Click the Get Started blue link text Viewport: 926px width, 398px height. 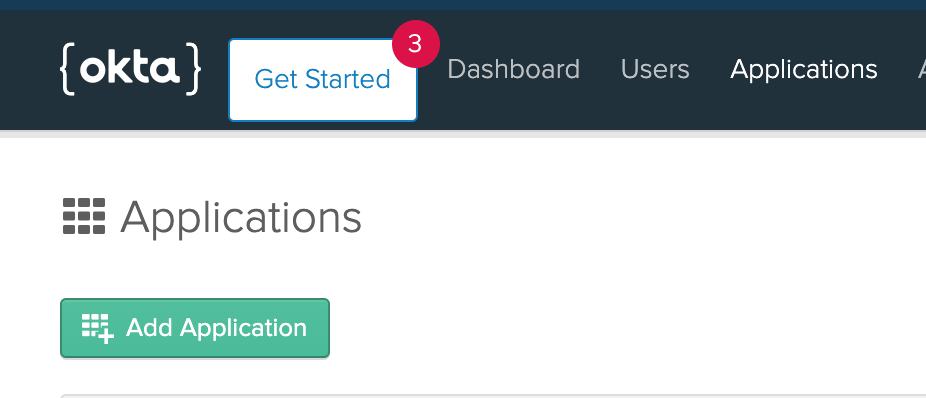[322, 79]
